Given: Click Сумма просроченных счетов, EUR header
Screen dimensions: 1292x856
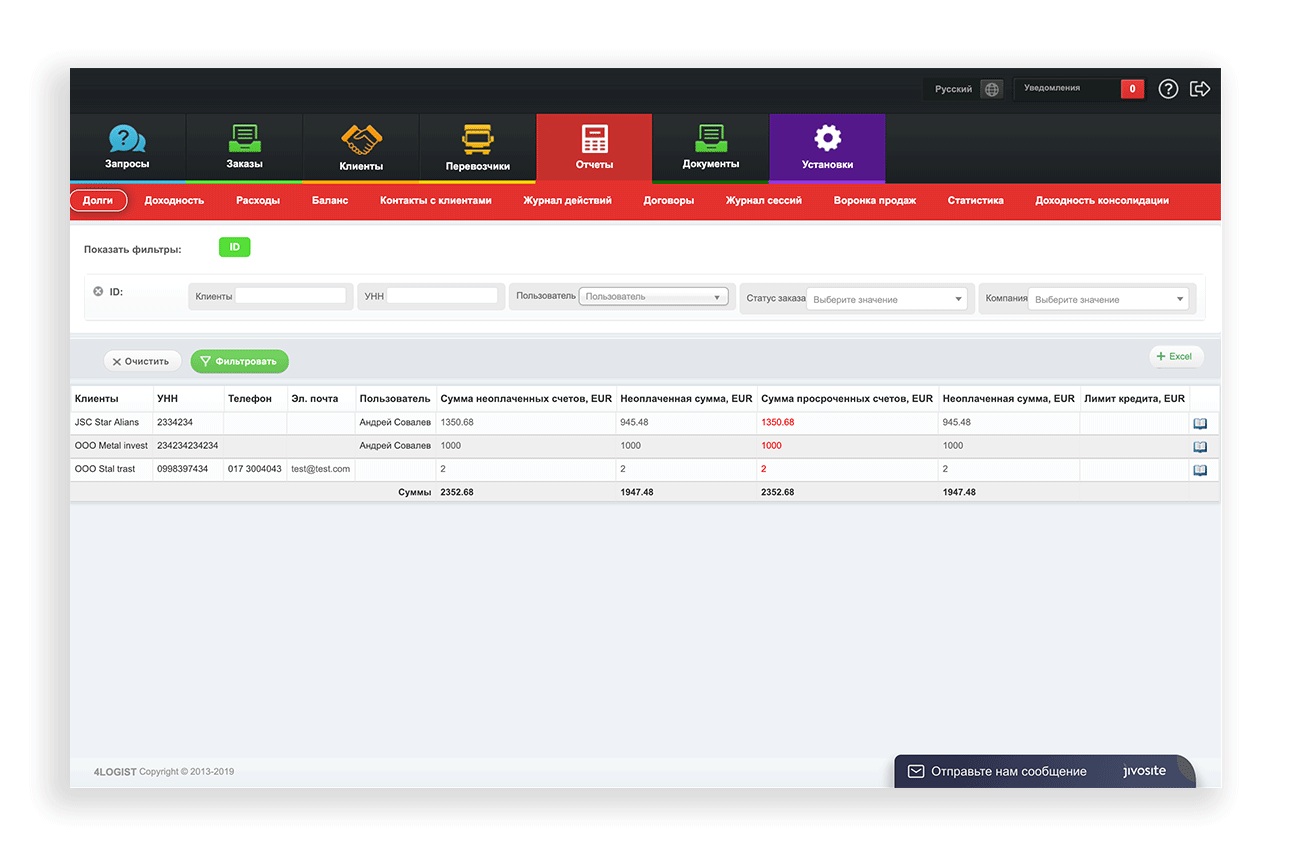Looking at the screenshot, I should [847, 398].
